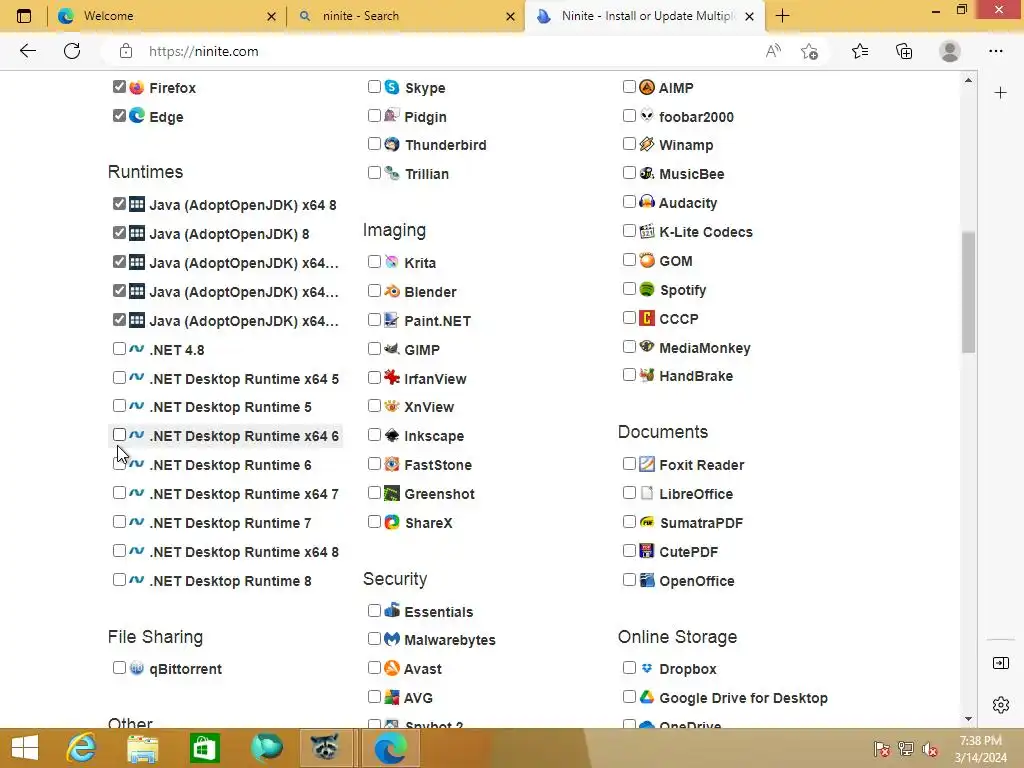Viewport: 1024px width, 768px height.
Task: Click the AIMP icon
Action: click(647, 87)
